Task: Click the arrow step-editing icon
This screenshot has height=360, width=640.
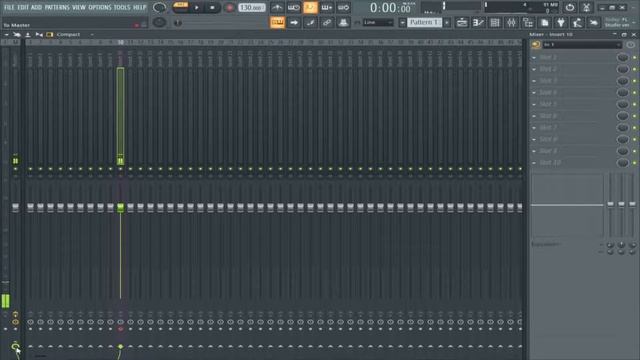Action: click(x=294, y=22)
